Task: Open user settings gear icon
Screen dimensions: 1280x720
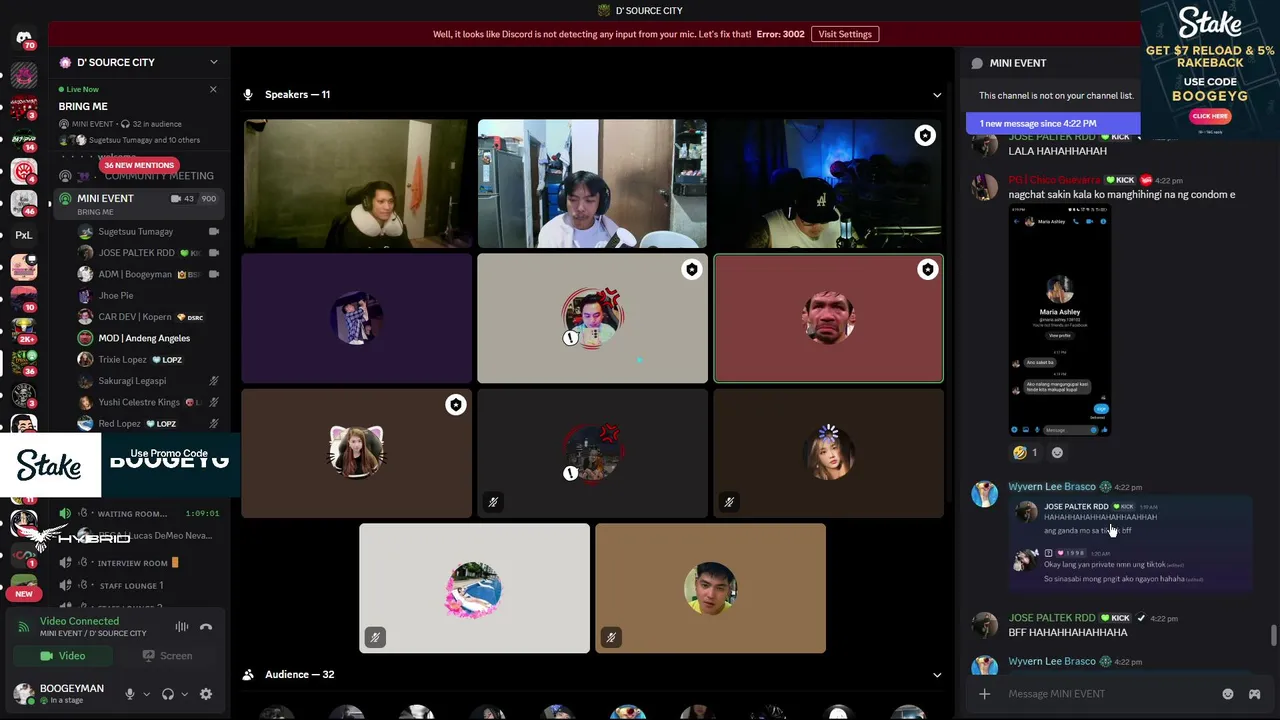Action: point(206,694)
